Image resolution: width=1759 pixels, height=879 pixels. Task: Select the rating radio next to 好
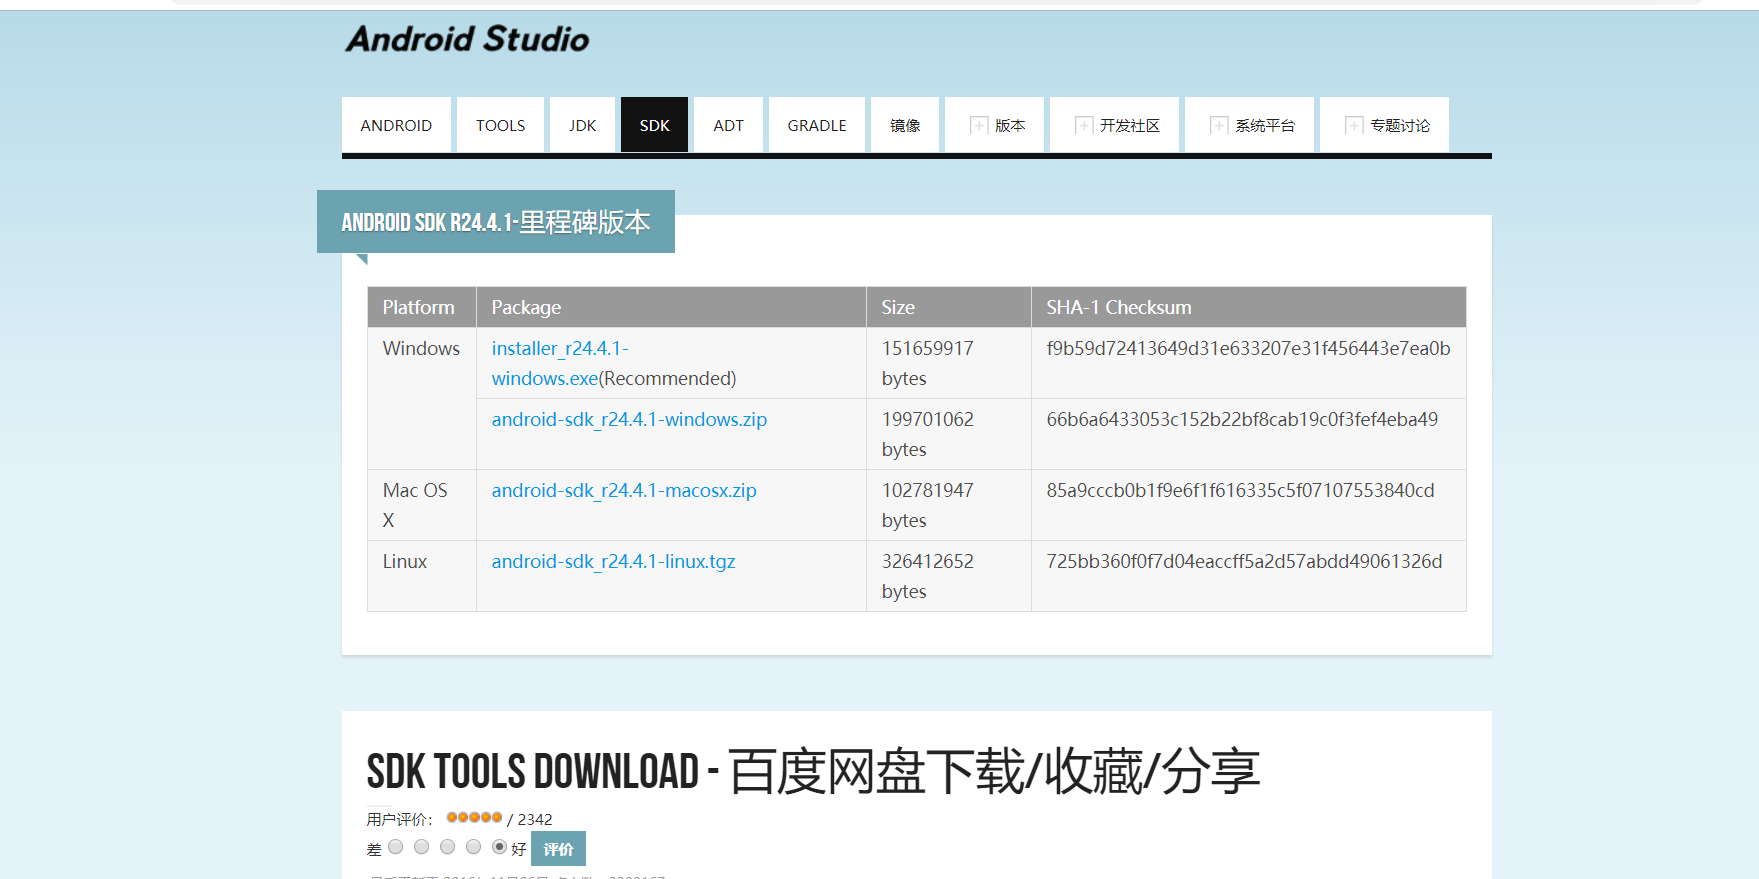click(500, 847)
